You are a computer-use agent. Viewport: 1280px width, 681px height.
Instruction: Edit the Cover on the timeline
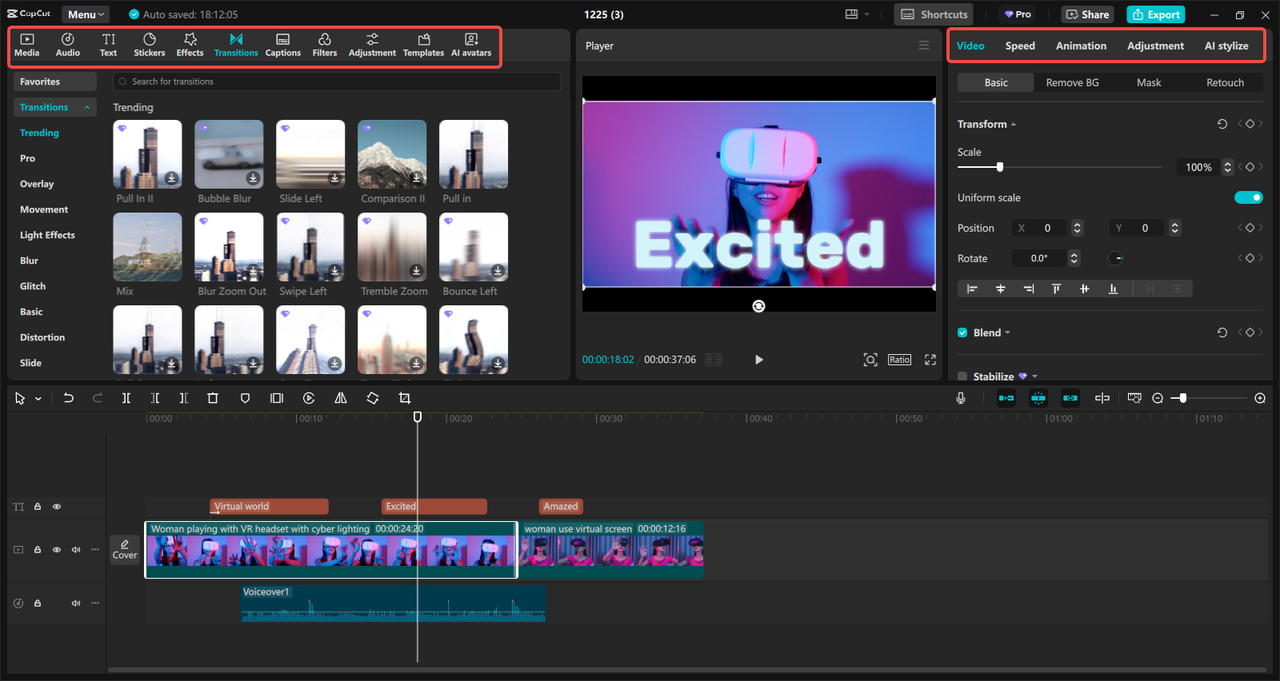pyautogui.click(x=125, y=550)
